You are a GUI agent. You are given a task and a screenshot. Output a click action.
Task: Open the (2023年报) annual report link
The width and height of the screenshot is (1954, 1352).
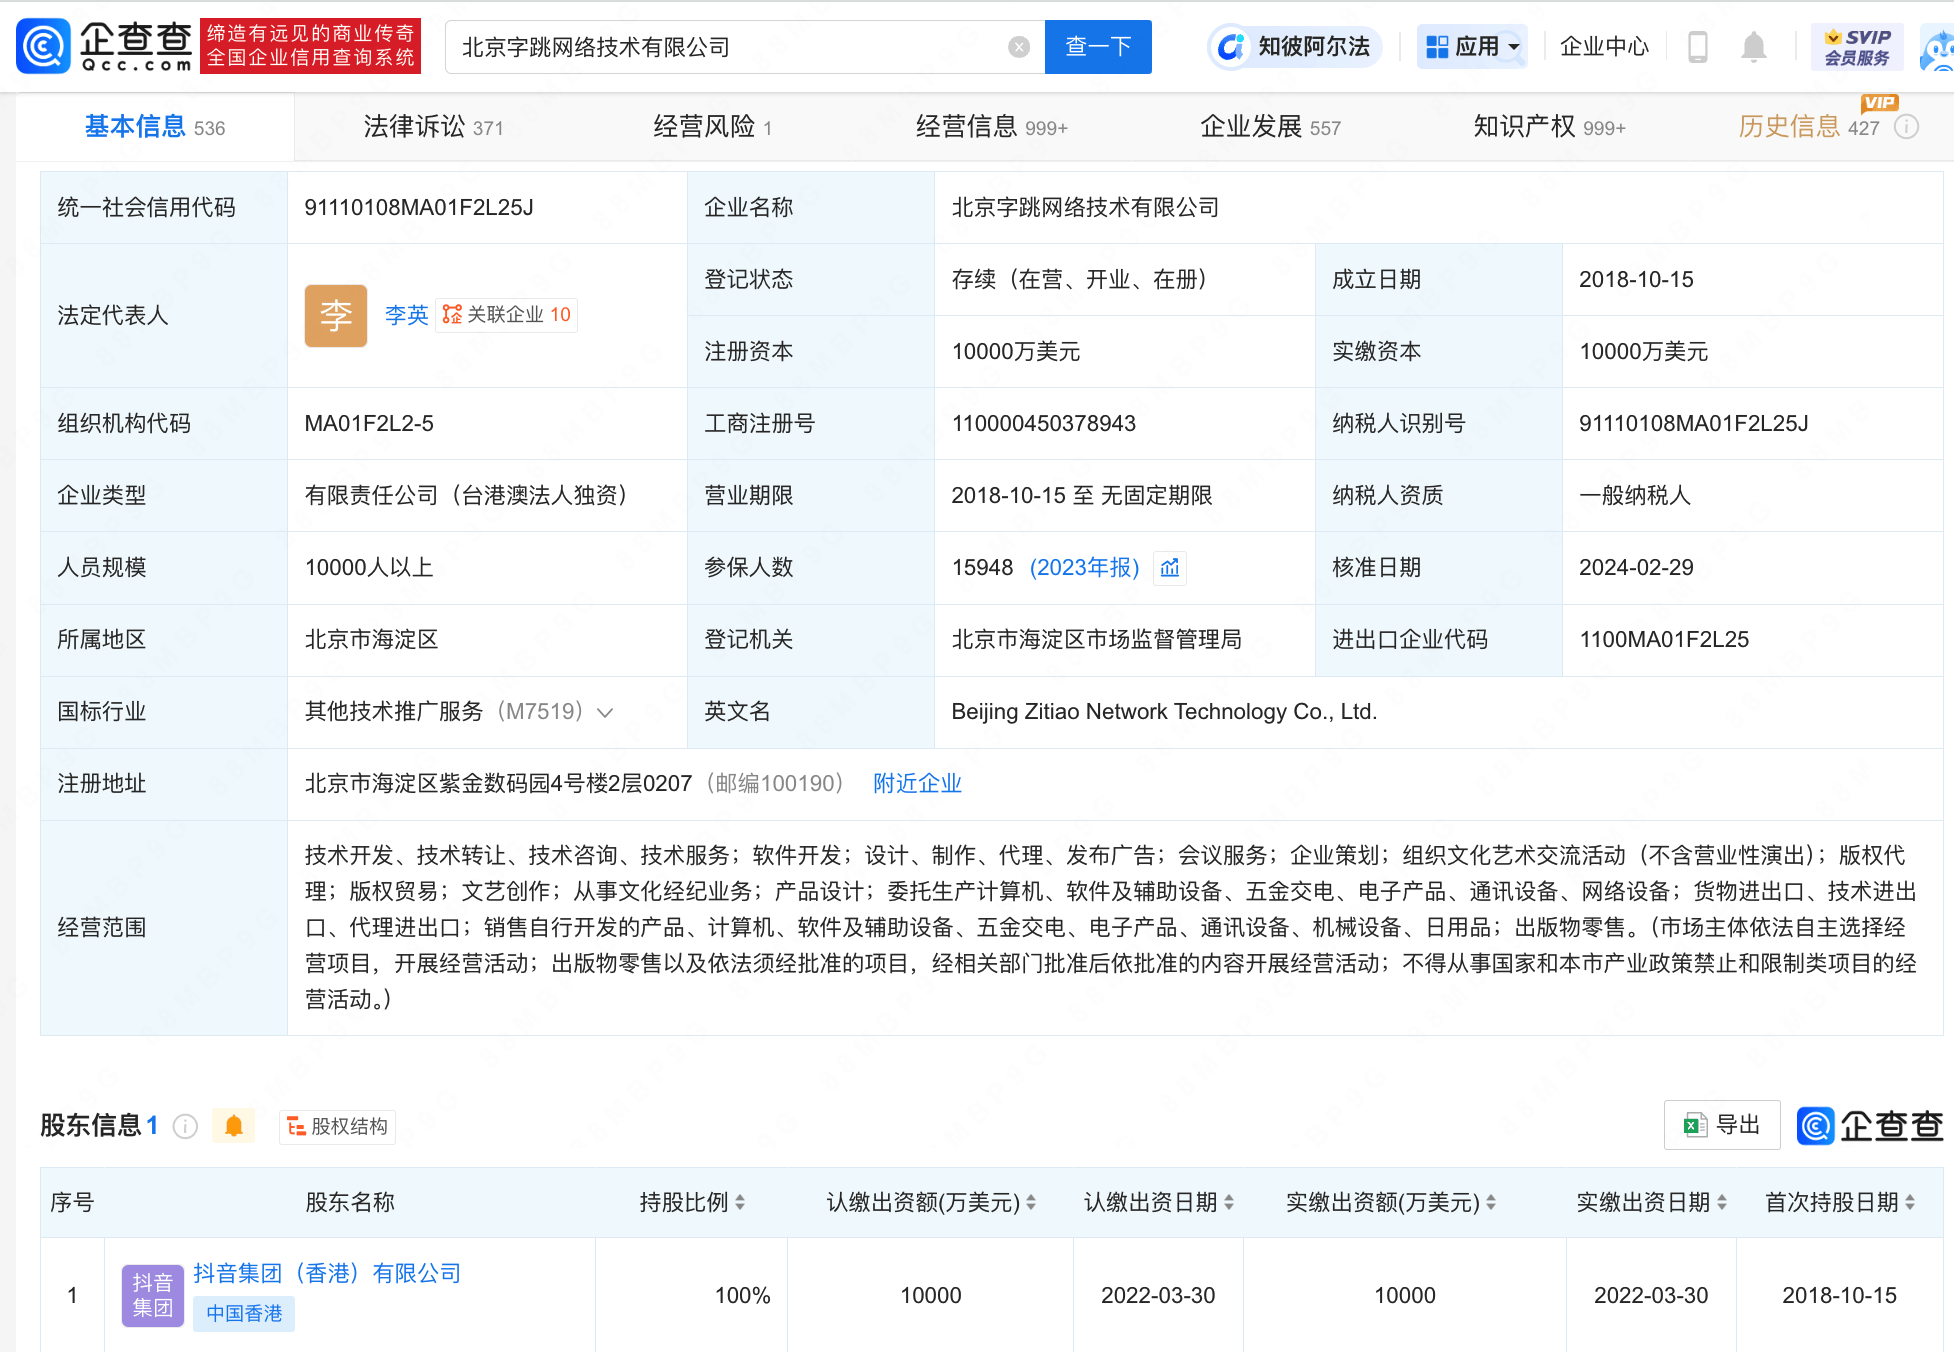tap(1085, 568)
